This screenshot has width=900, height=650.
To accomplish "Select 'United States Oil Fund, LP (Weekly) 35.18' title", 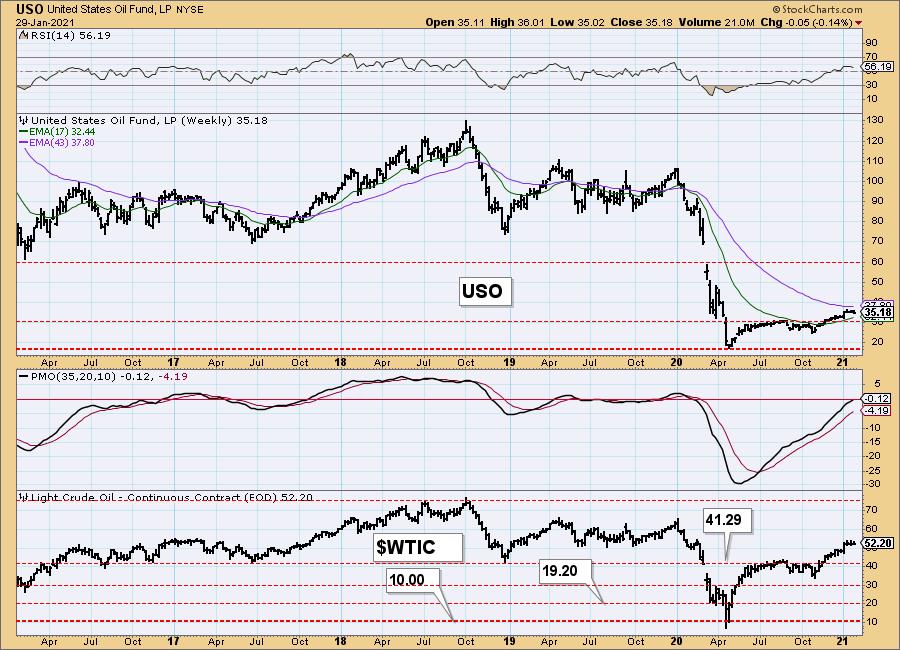I will 149,121.
